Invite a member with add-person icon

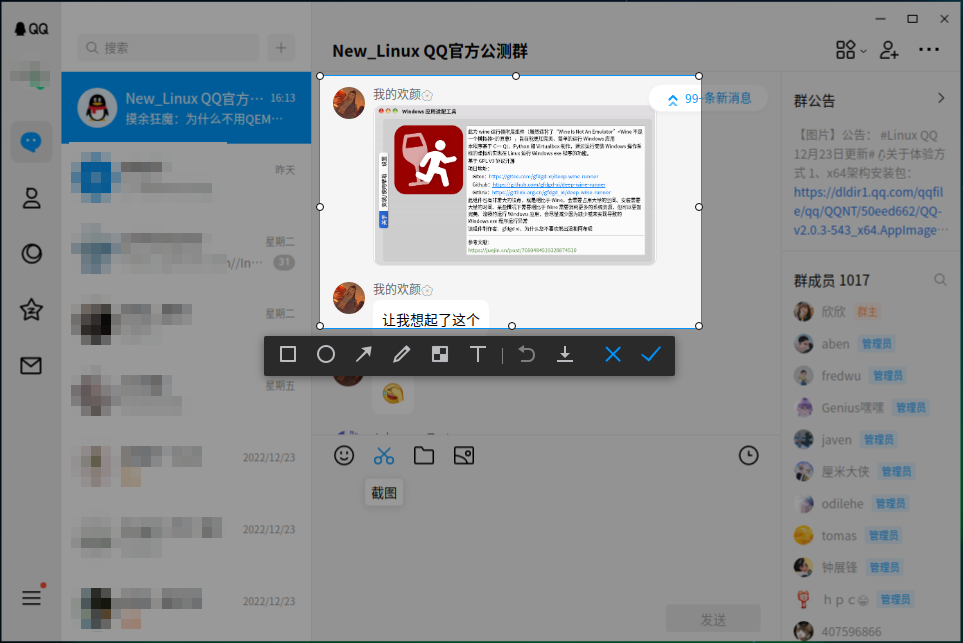889,50
